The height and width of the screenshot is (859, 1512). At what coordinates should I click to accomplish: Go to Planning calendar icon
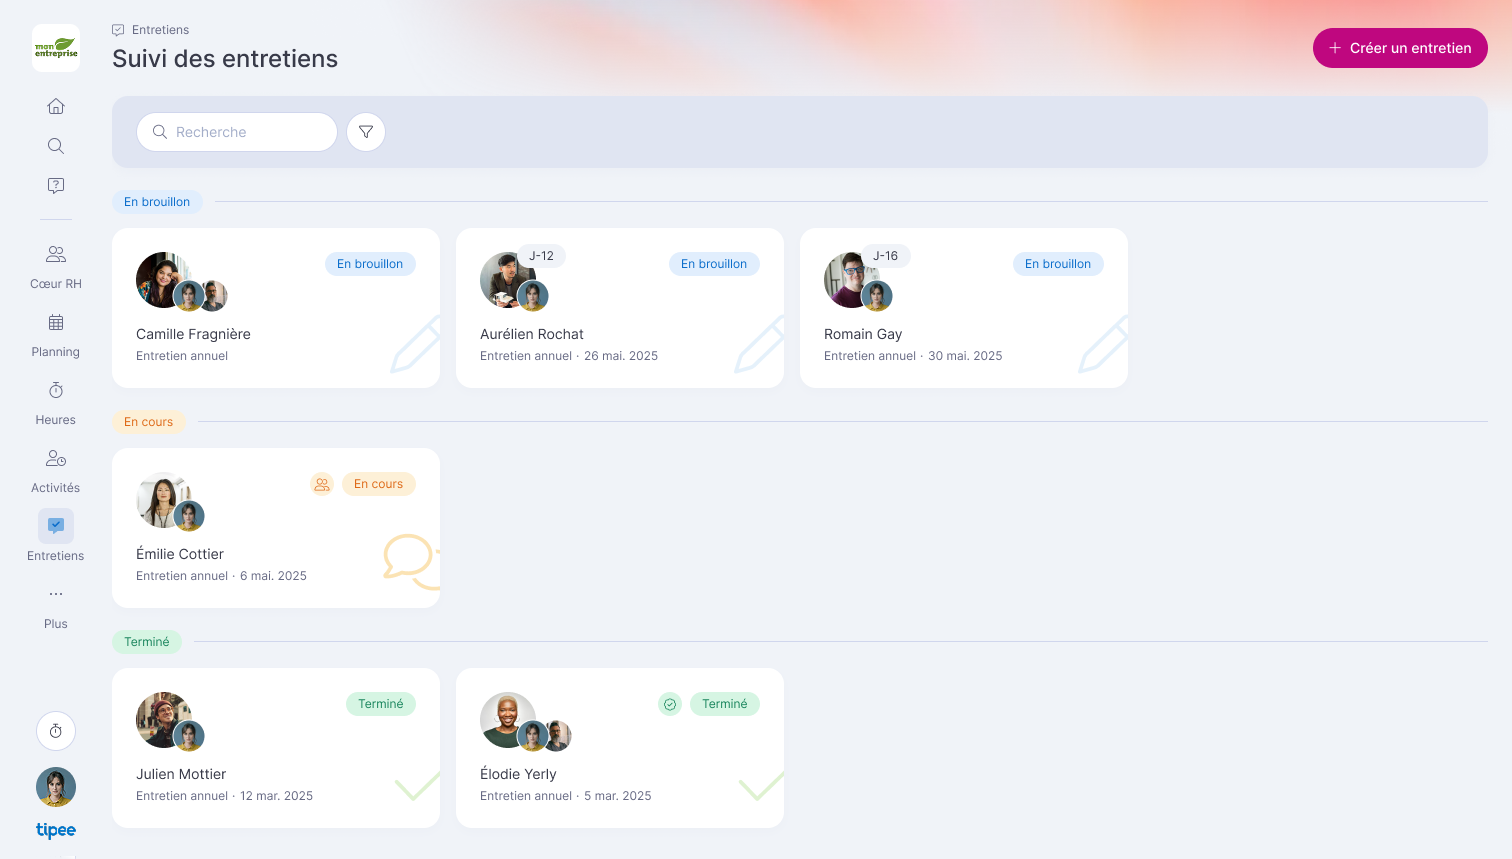point(56,334)
